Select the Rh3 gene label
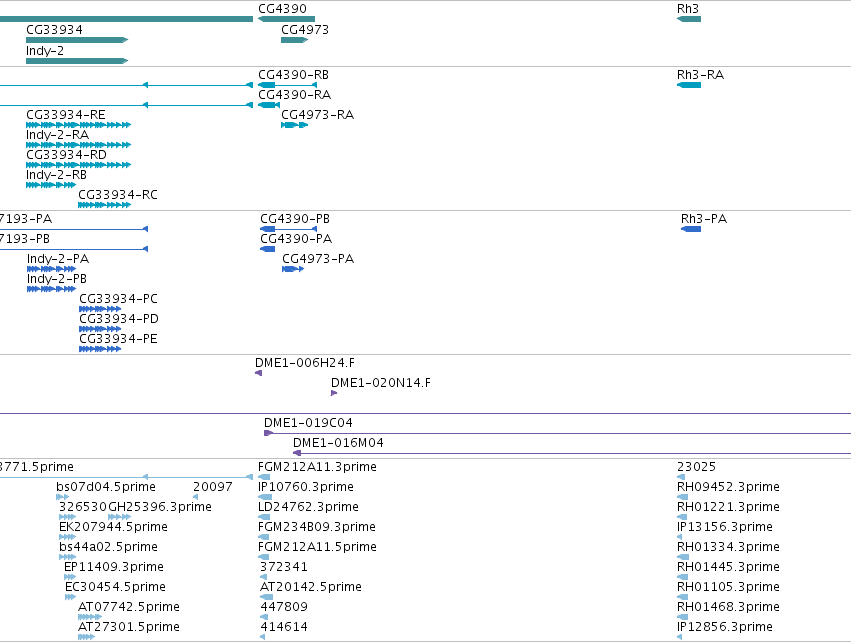Image resolution: width=851 pixels, height=642 pixels. [688, 9]
